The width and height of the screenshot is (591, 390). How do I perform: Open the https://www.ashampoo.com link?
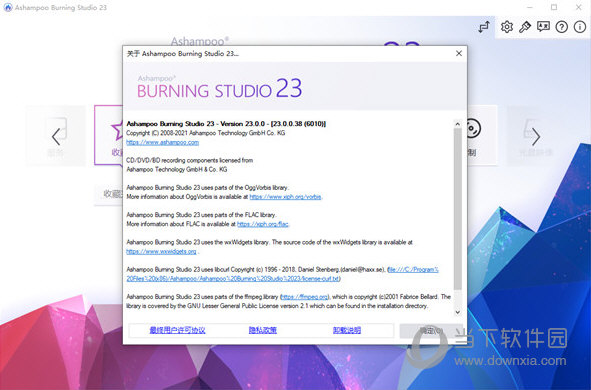pos(162,142)
